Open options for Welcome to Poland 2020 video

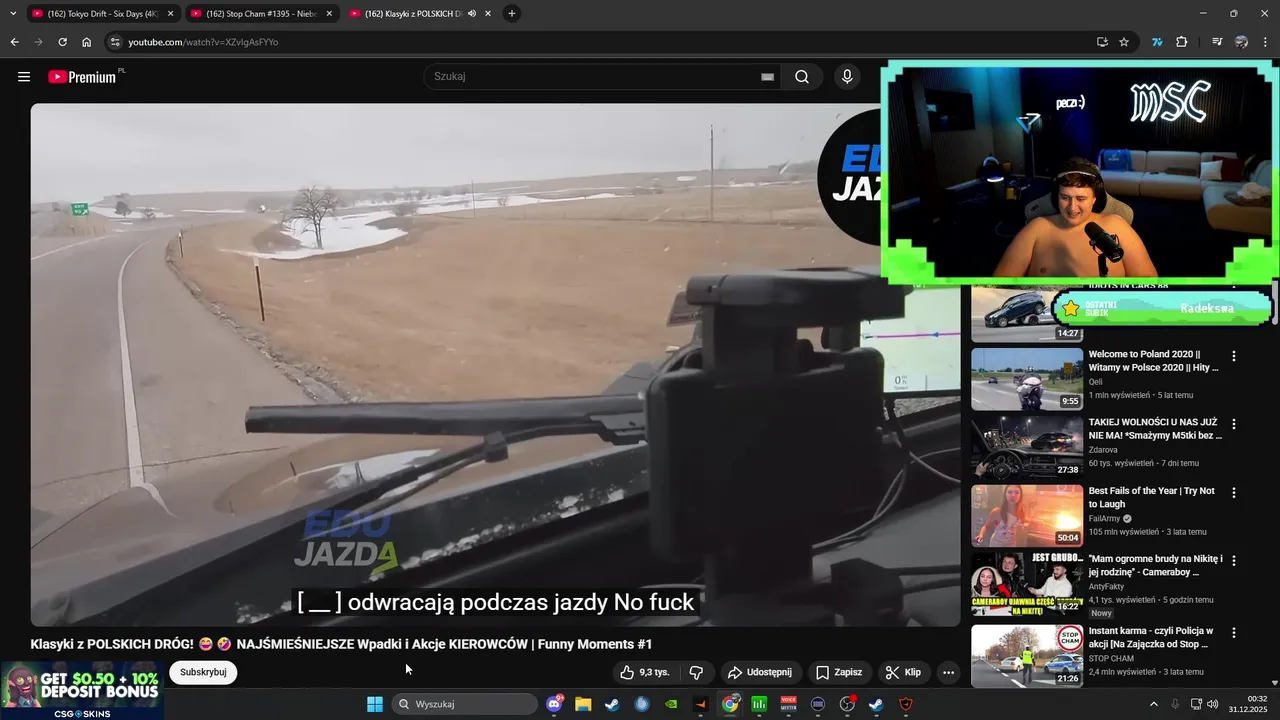(x=1234, y=356)
